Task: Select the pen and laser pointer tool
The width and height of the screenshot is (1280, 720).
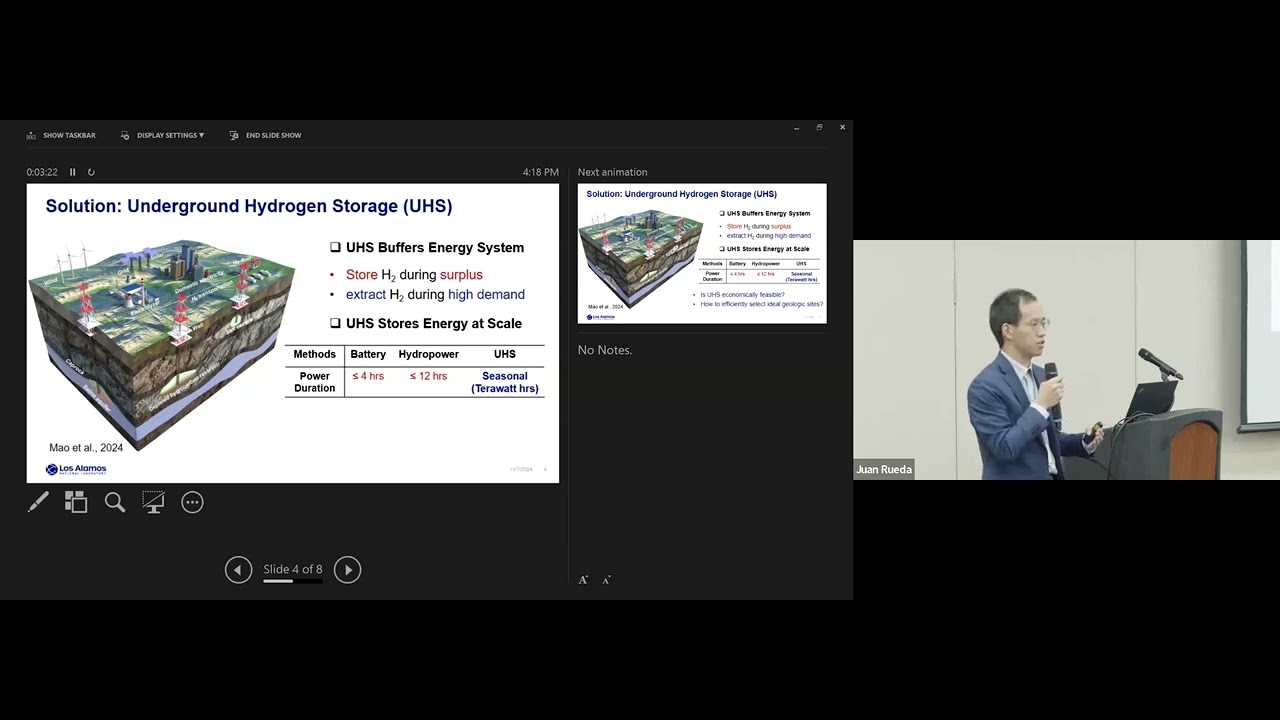Action: pyautogui.click(x=38, y=502)
